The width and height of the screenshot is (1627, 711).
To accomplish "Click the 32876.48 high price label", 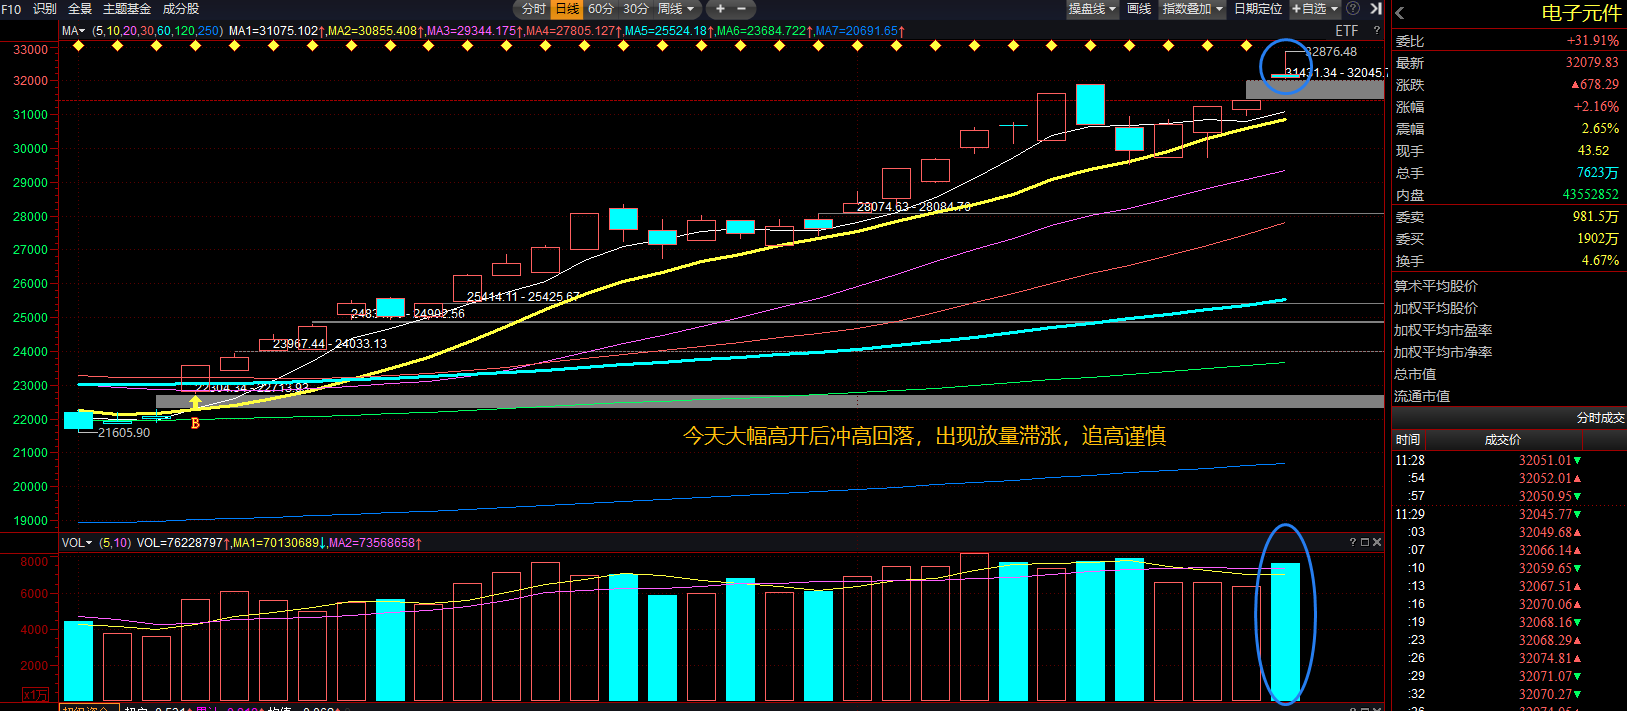I will (x=1331, y=52).
